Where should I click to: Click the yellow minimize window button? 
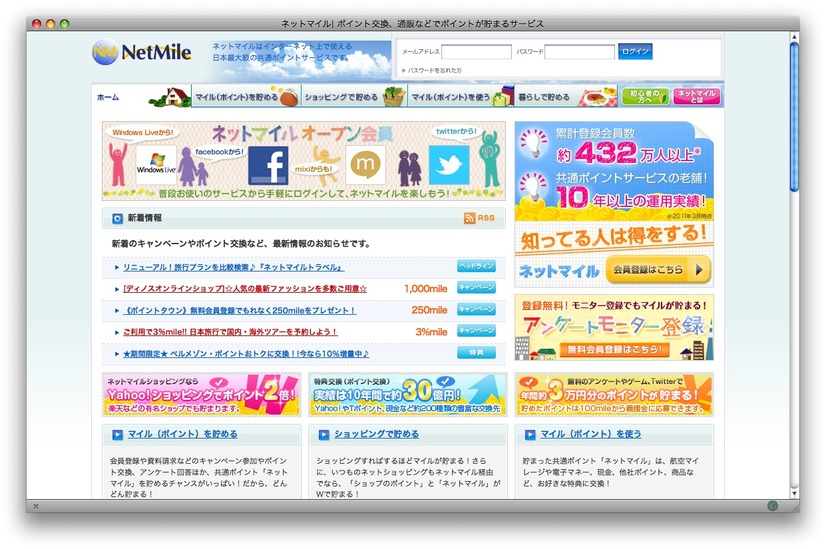pyautogui.click(x=51, y=24)
